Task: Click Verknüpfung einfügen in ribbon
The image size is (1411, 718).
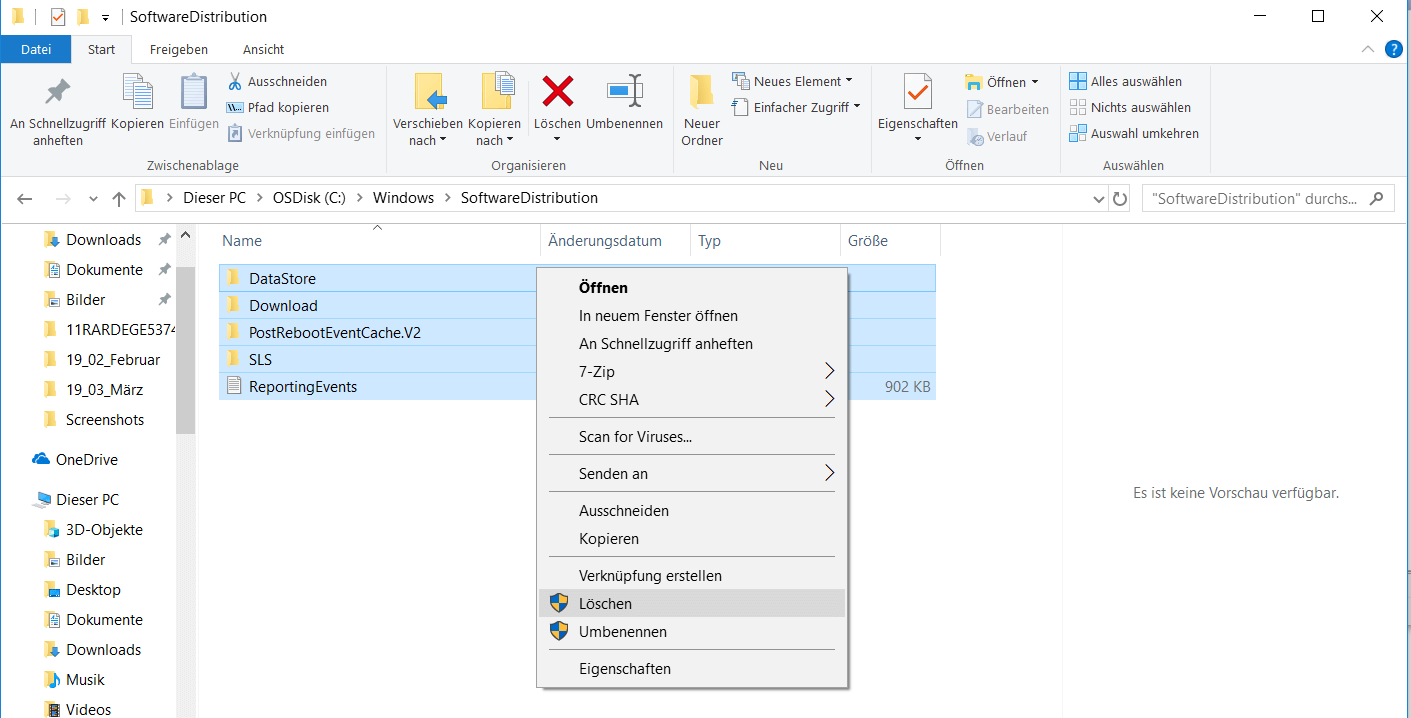Action: coord(301,133)
